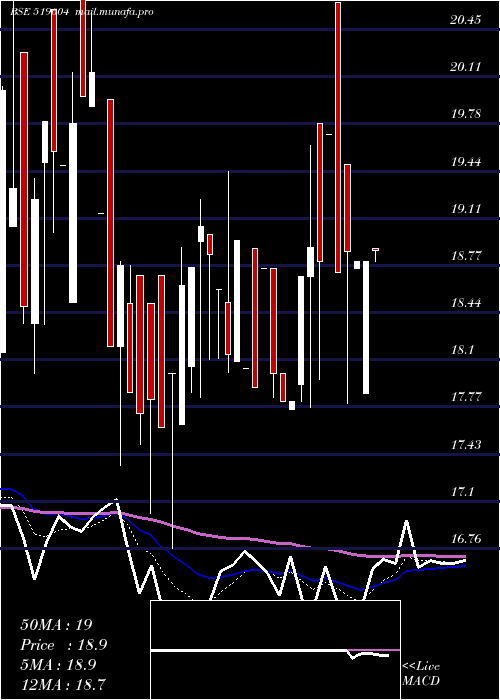Viewport: 500px width, 700px height.
Task: Click the 18.1 price axis label
Action: 462,350
